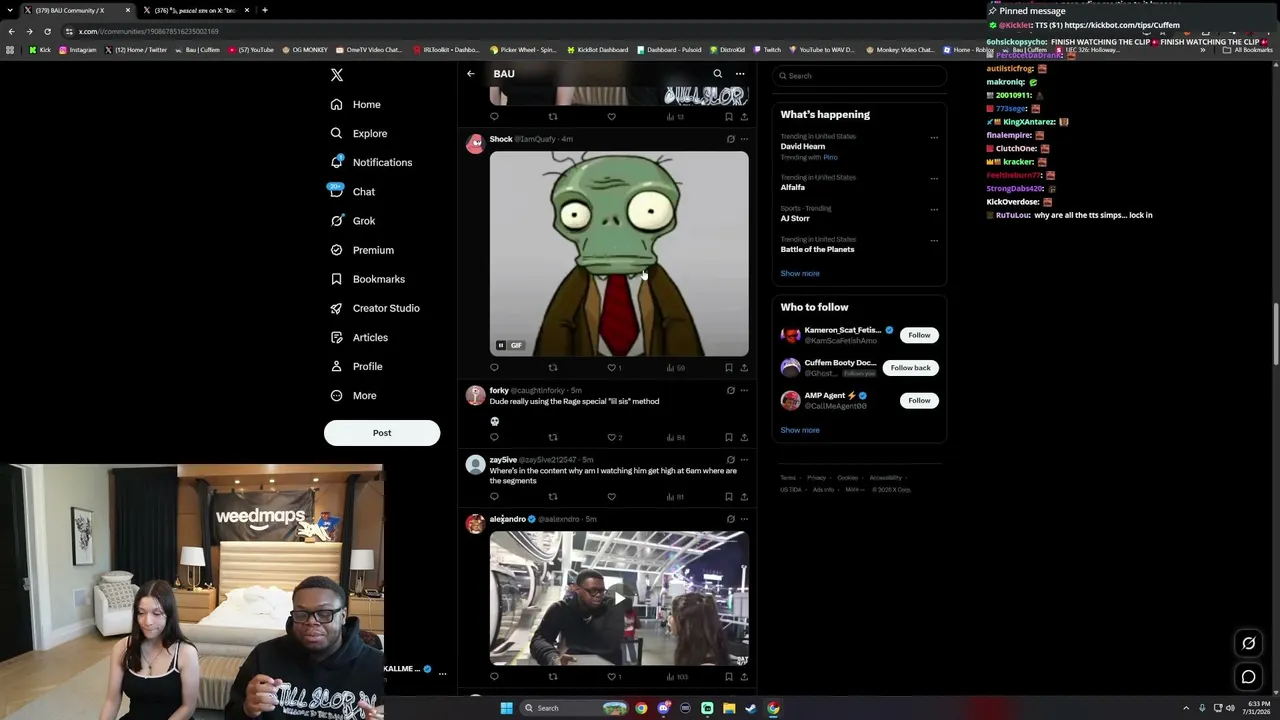Image resolution: width=1280 pixels, height=720 pixels.
Task: Like Shock's zombie GIF post
Action: click(x=612, y=367)
